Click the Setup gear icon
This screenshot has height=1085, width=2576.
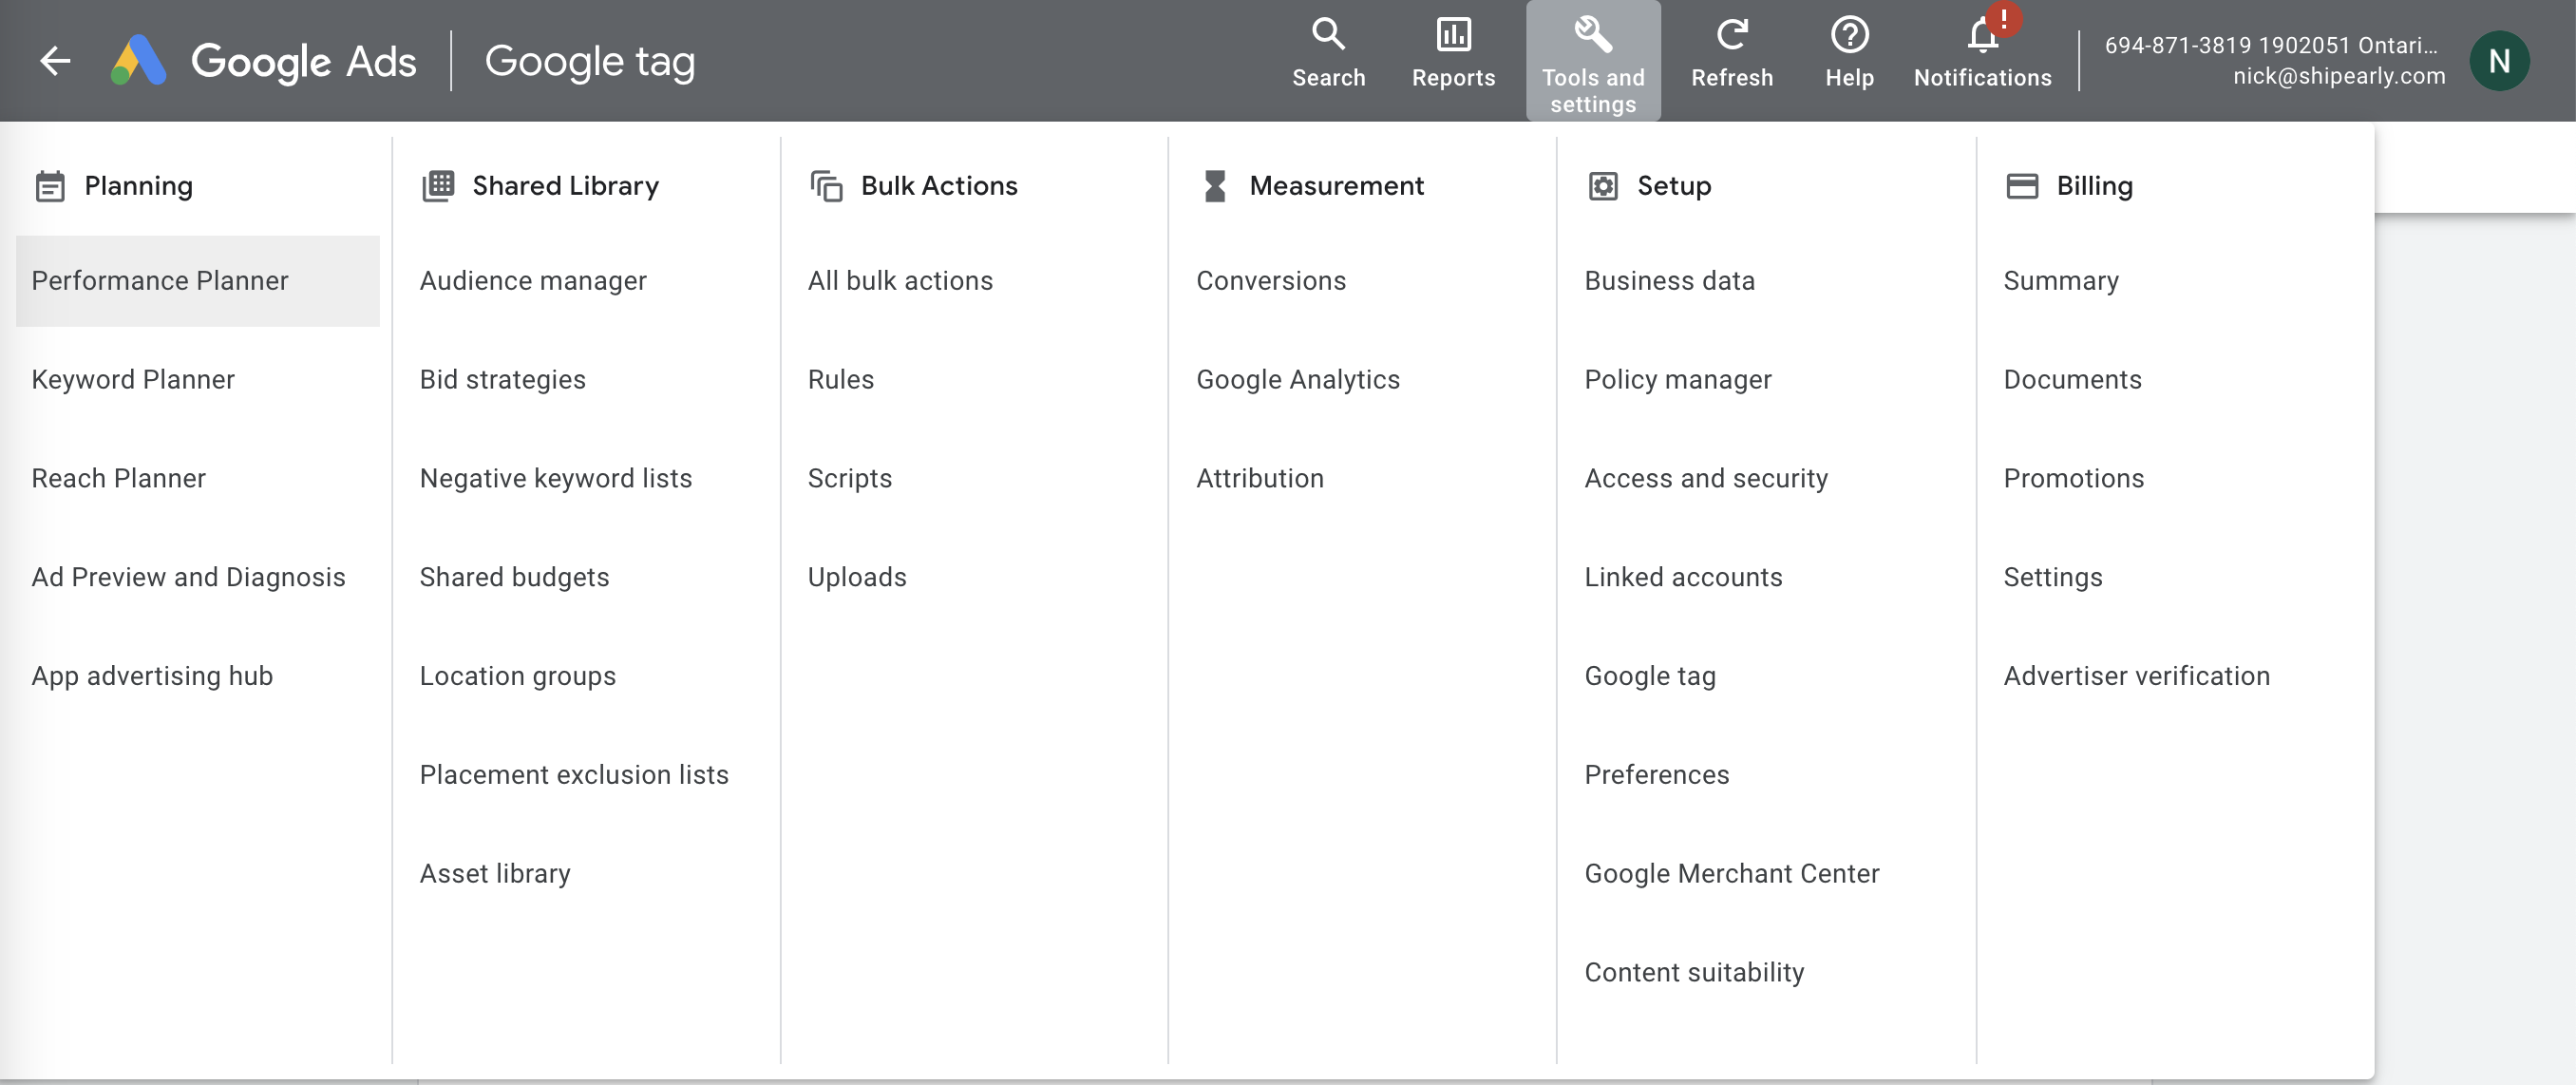[1603, 186]
